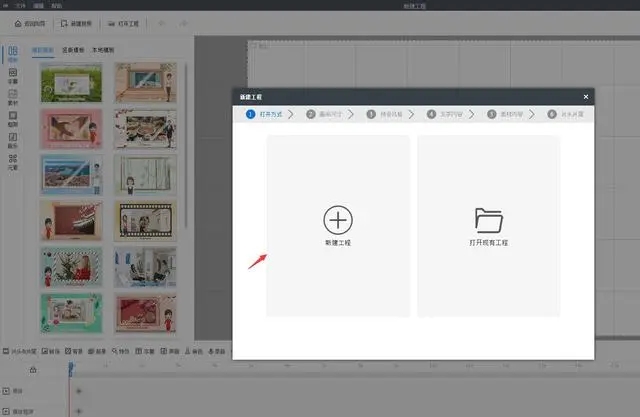Click the new scene icon in top toolbar
Viewport: 640px width, 417px height.
point(64,23)
